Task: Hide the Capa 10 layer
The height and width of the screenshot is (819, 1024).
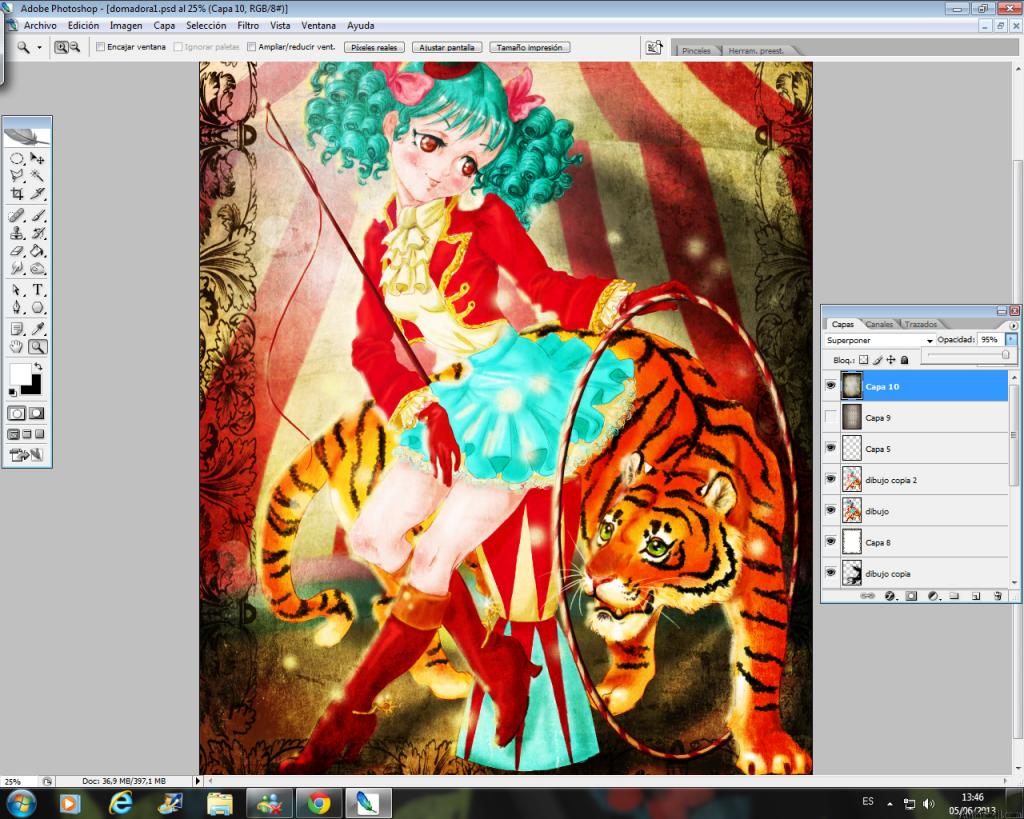Action: pyautogui.click(x=831, y=386)
